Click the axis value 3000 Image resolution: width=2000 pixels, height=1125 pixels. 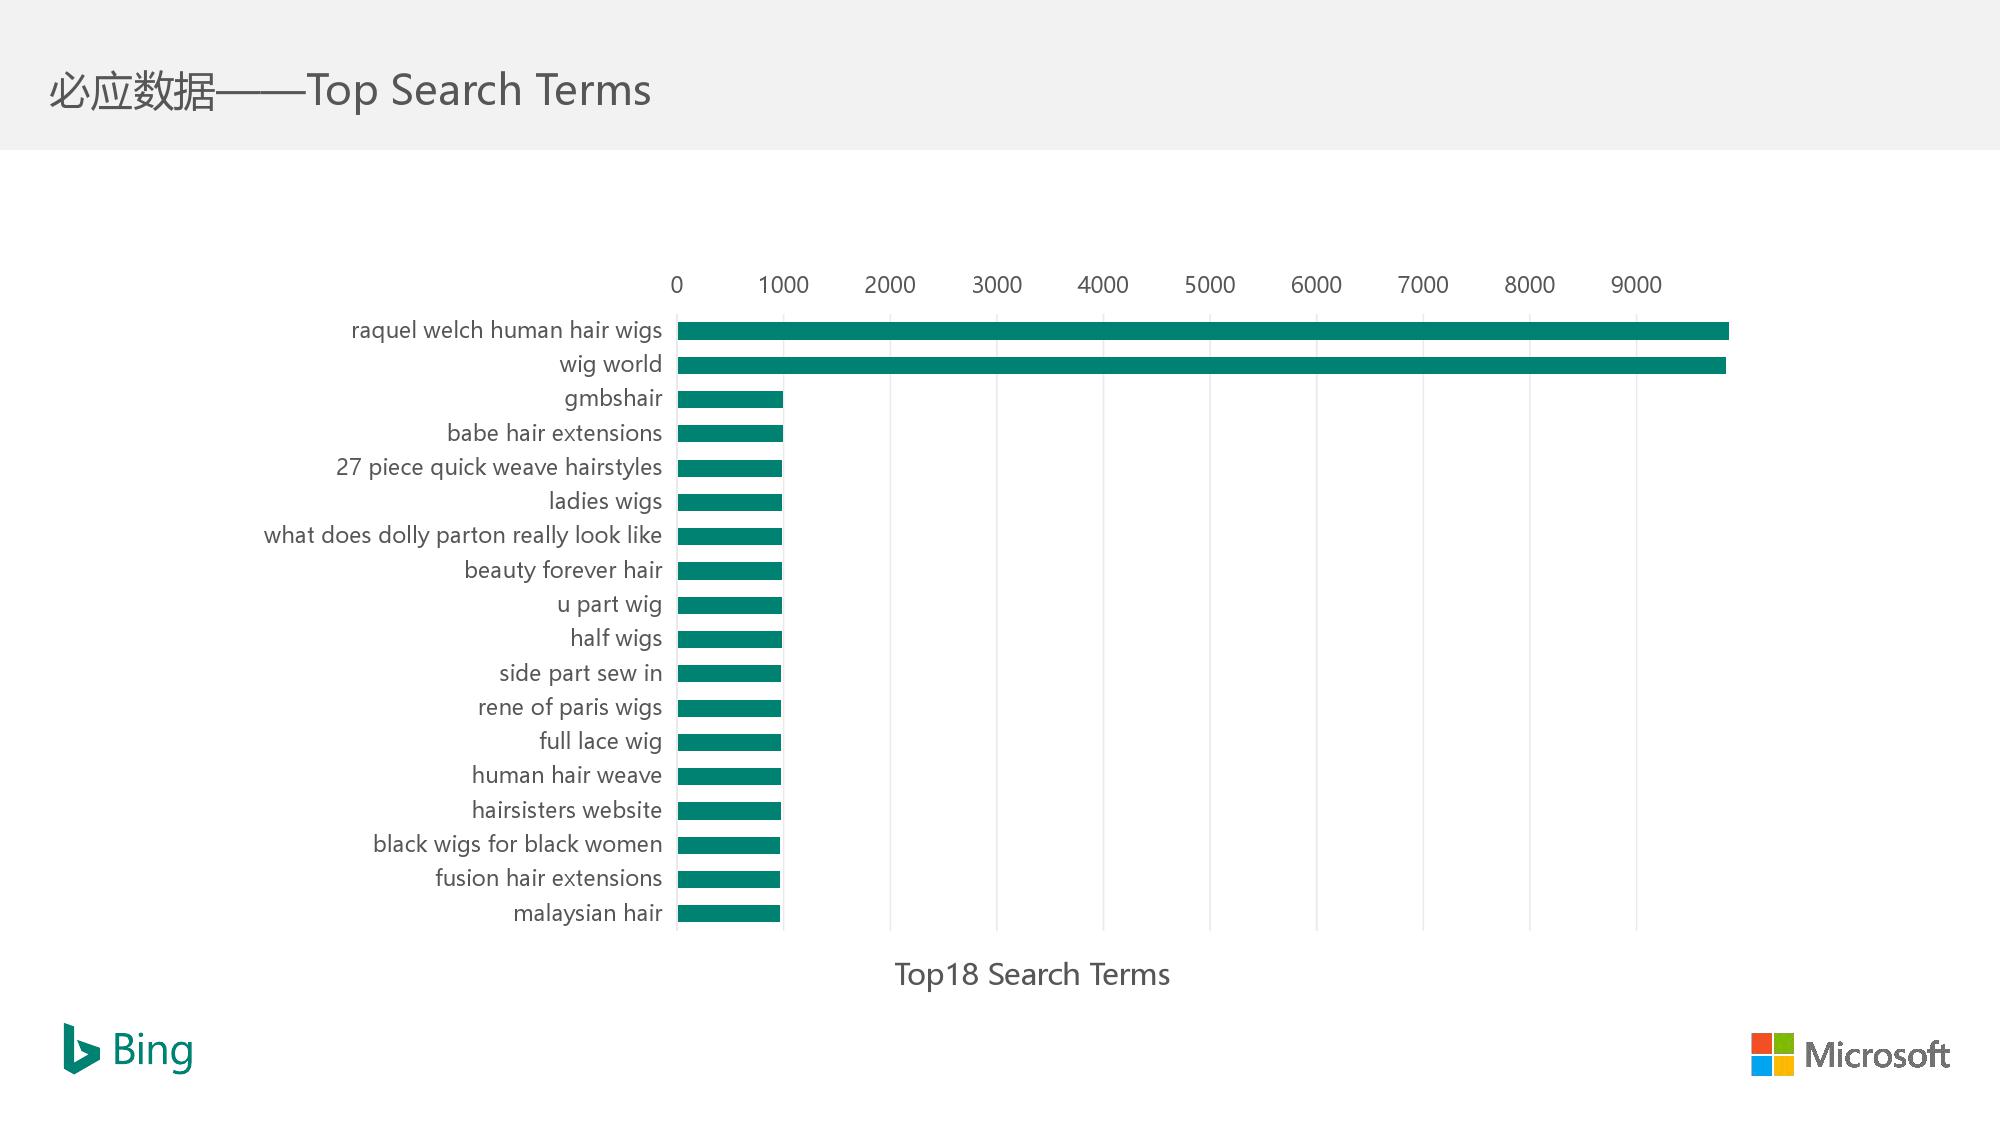tap(997, 285)
